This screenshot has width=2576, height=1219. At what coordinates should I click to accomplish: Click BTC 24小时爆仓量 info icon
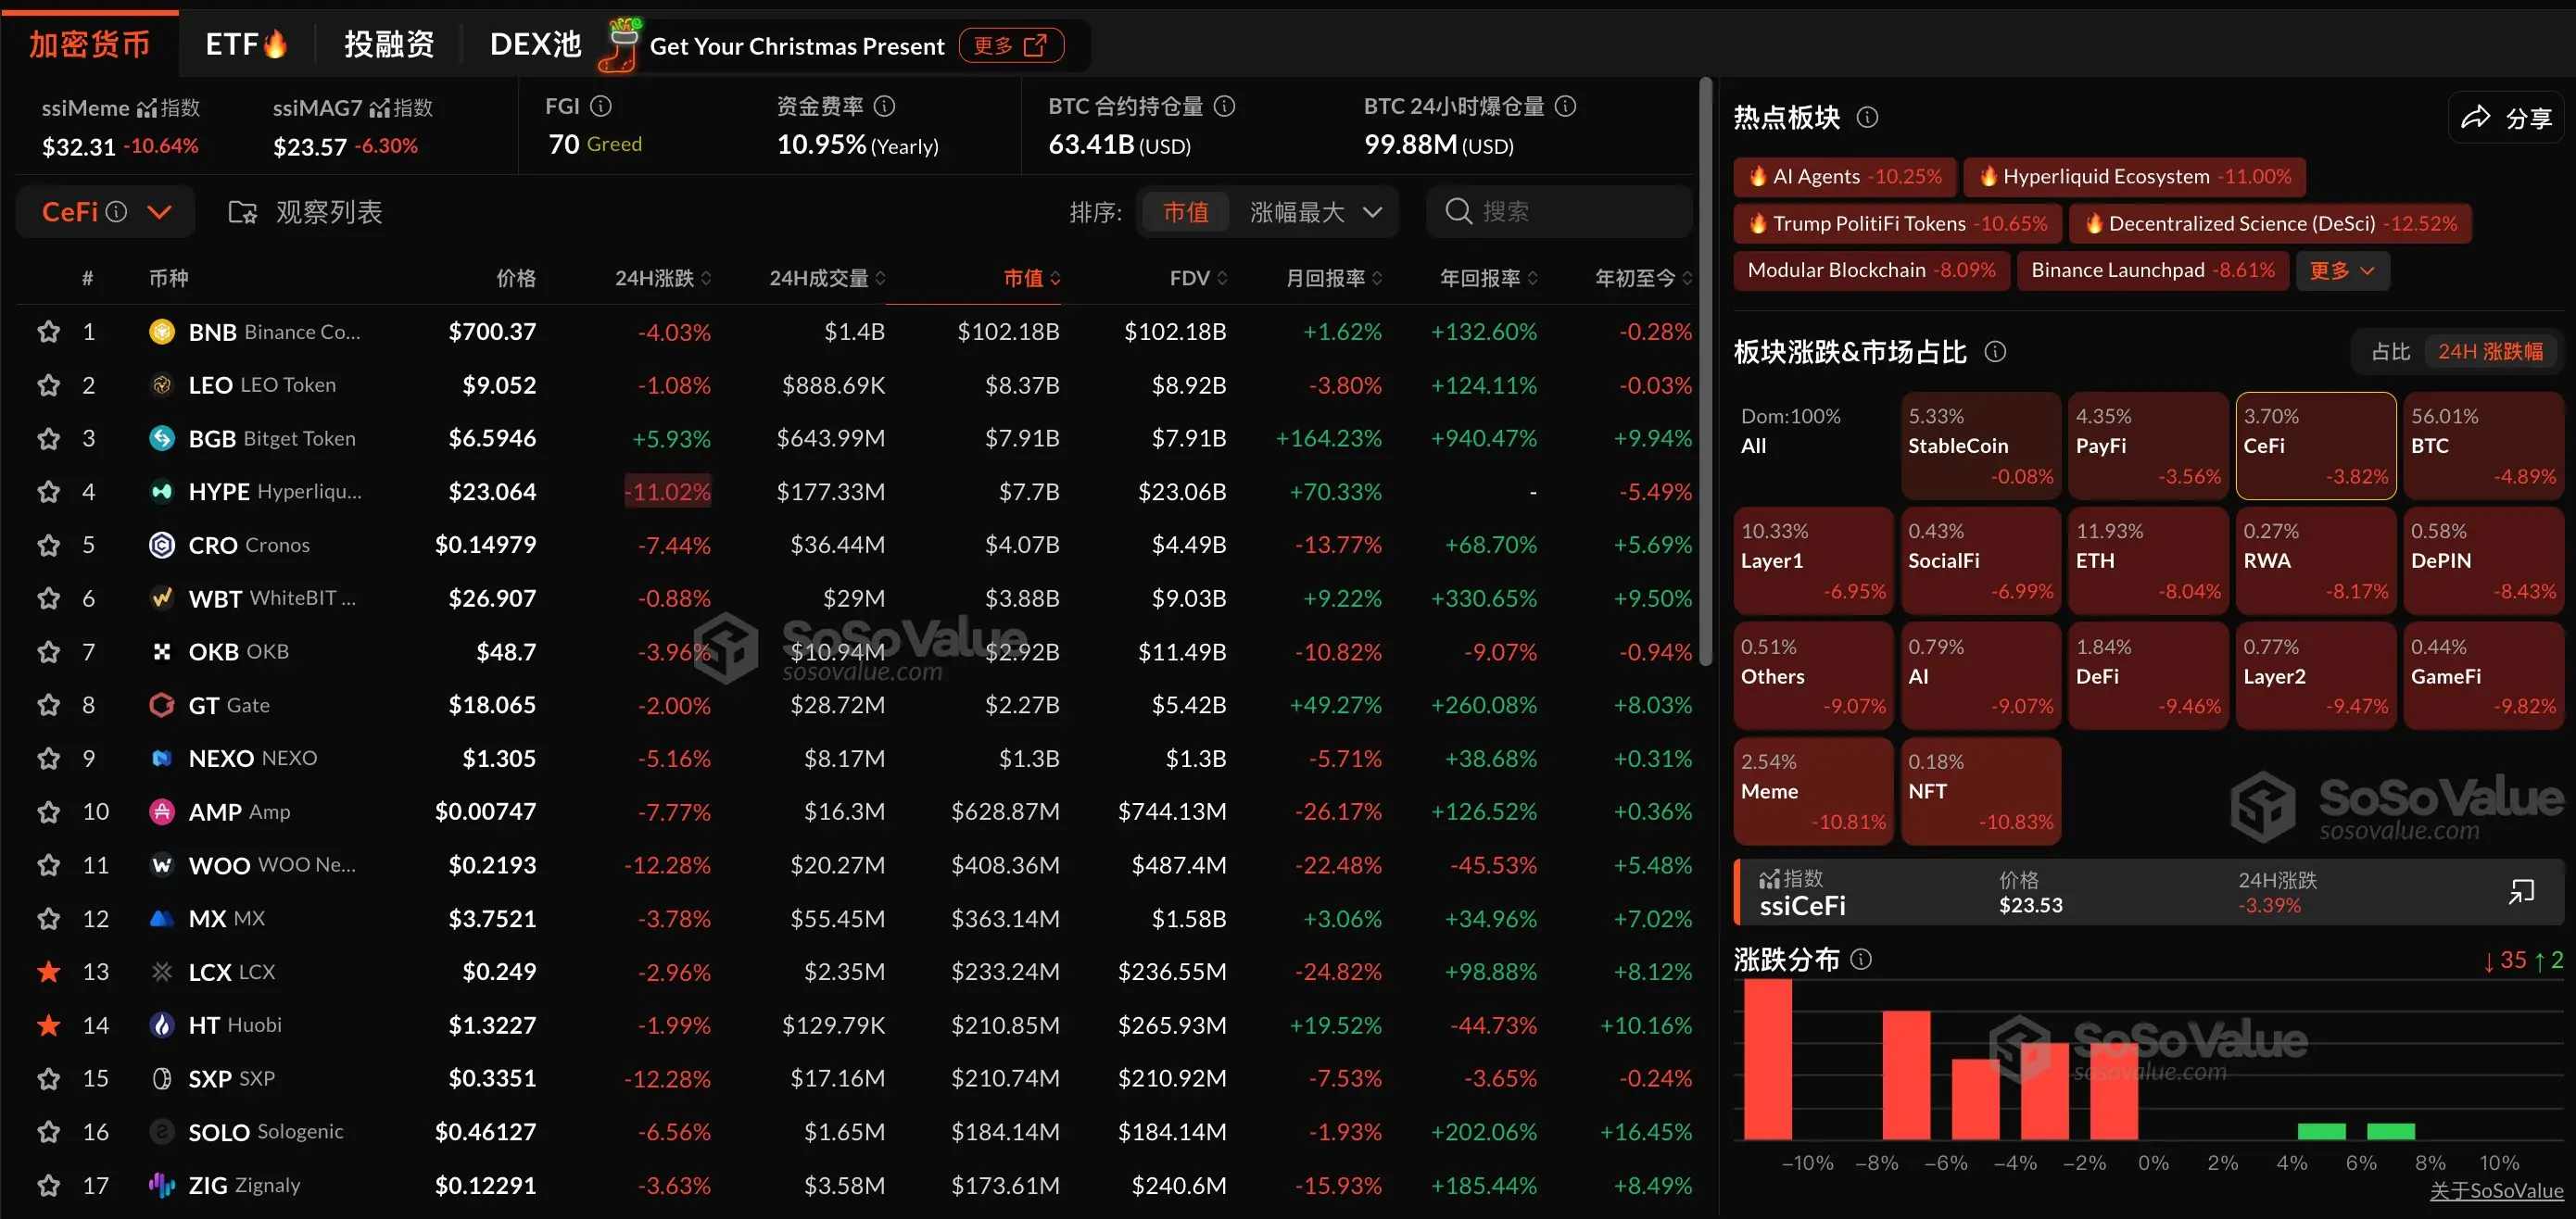click(1566, 106)
